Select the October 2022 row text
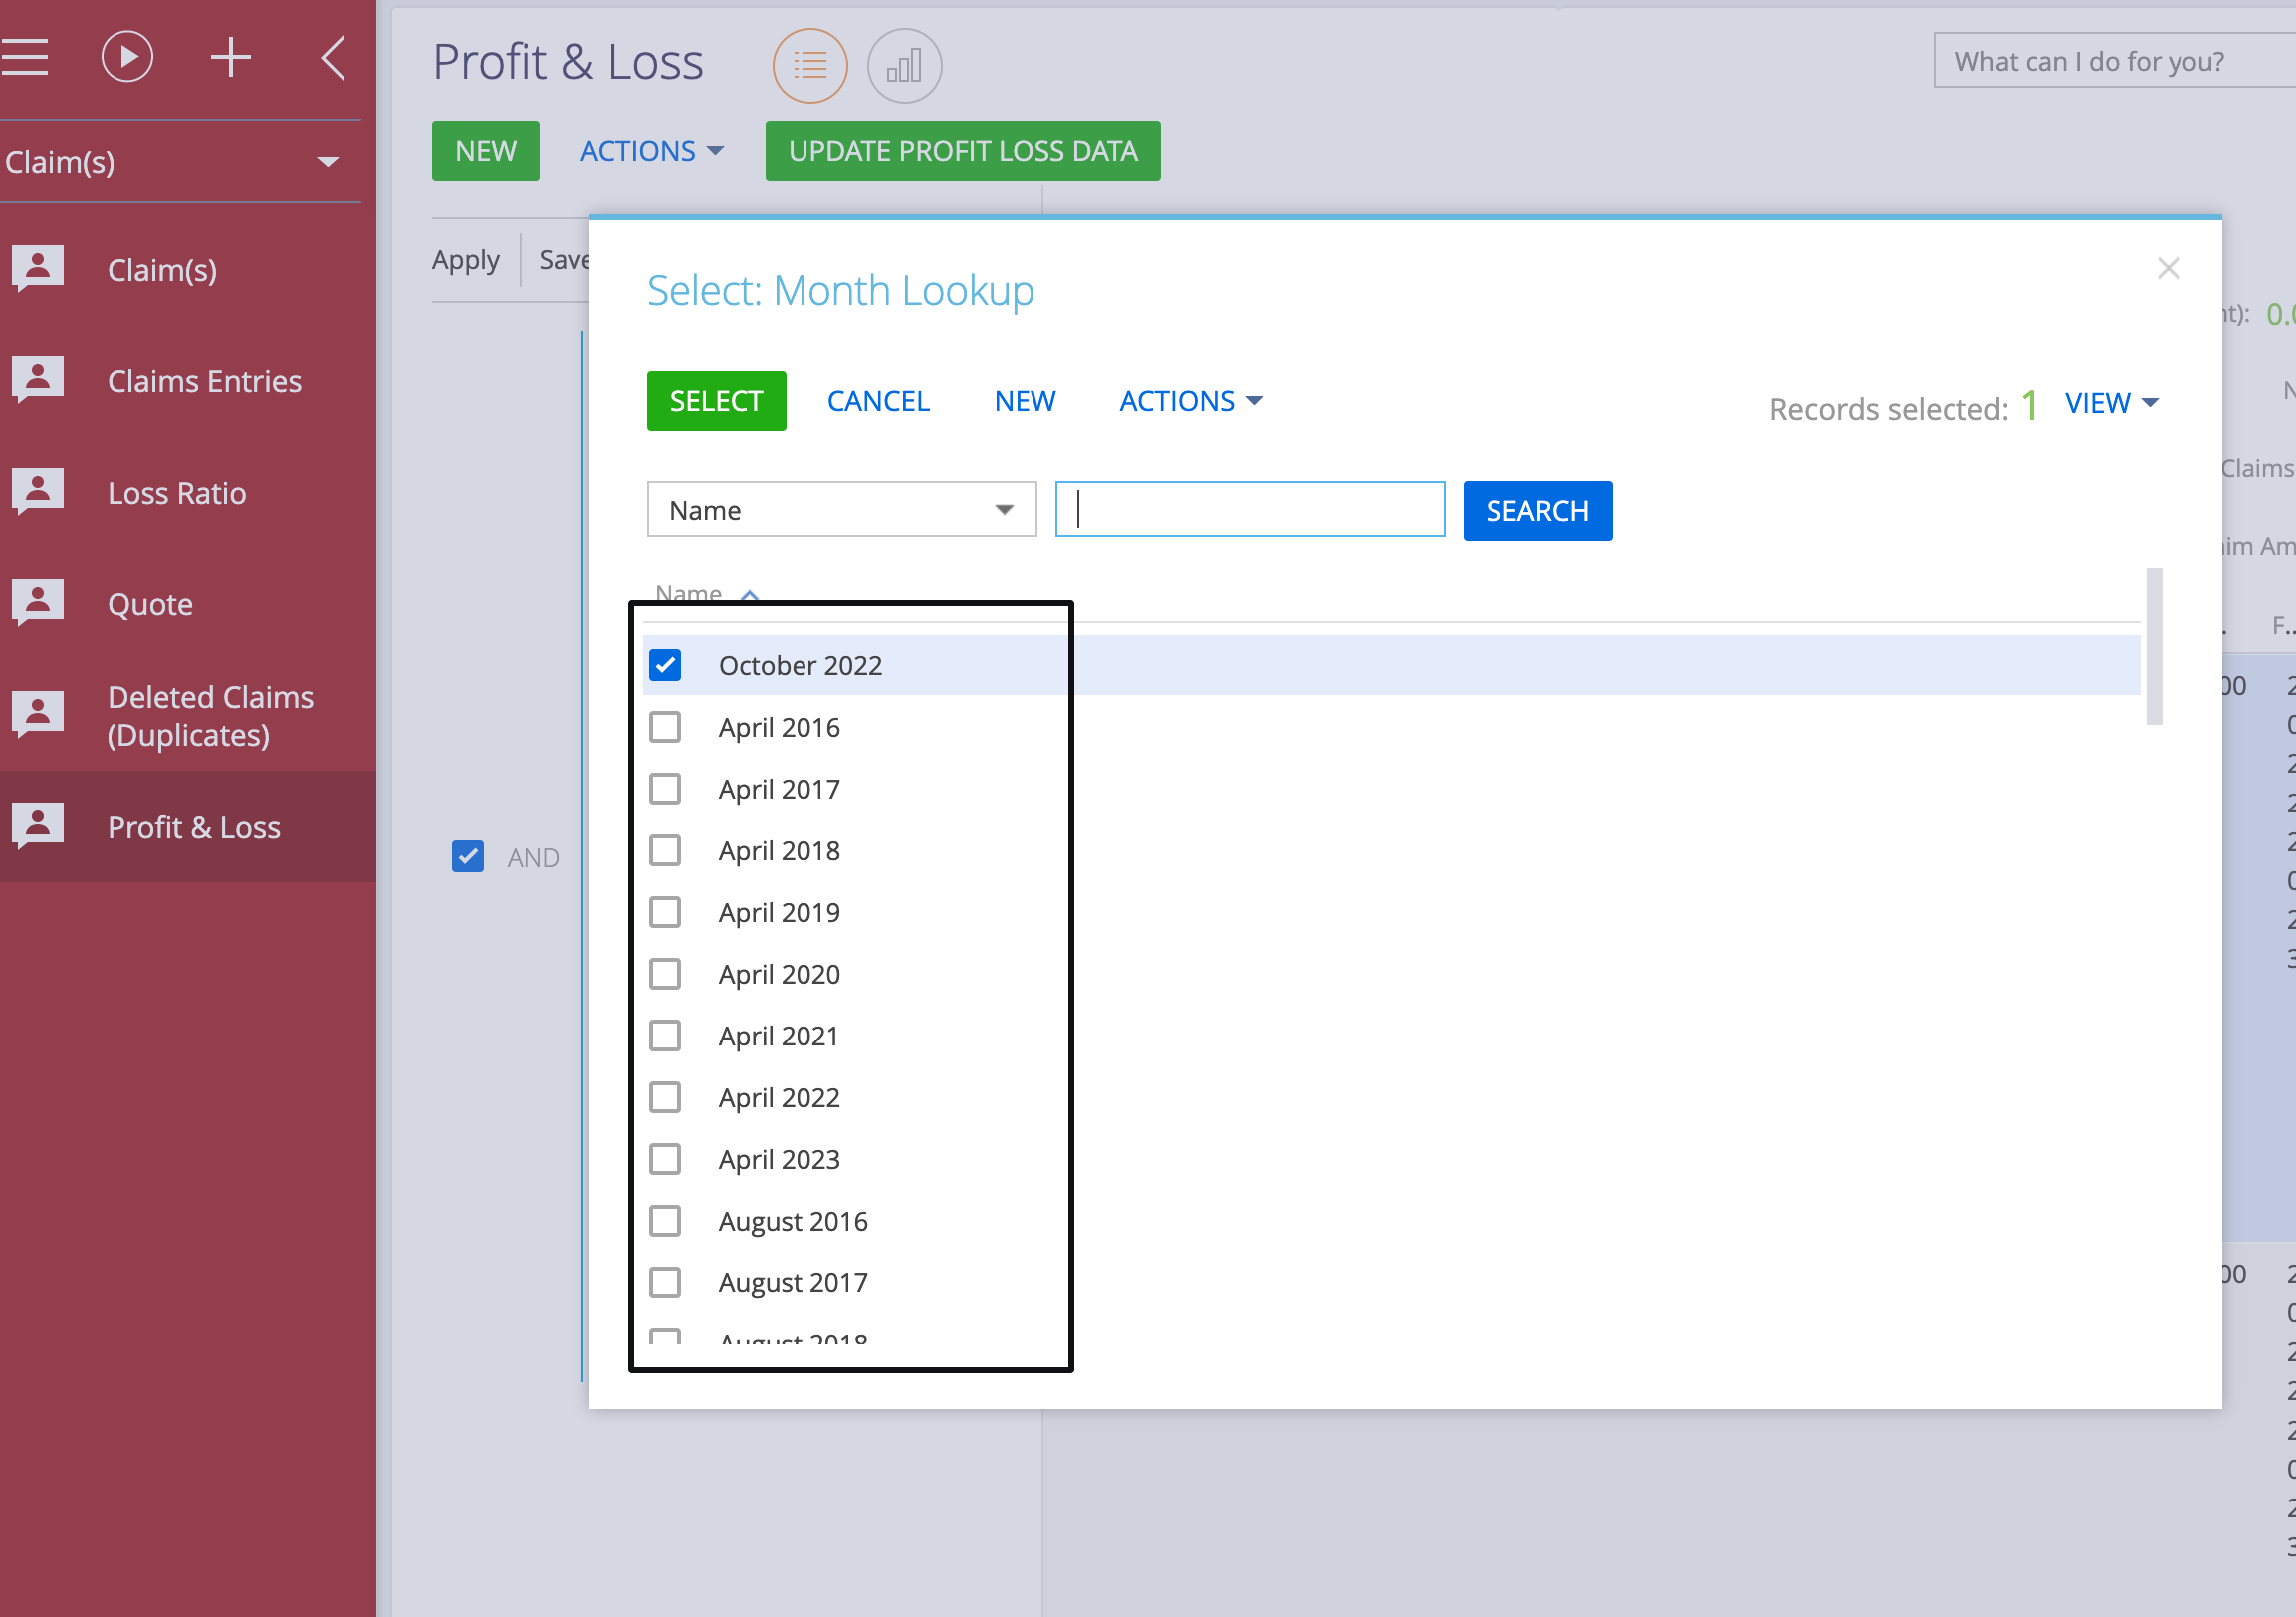 pos(800,666)
